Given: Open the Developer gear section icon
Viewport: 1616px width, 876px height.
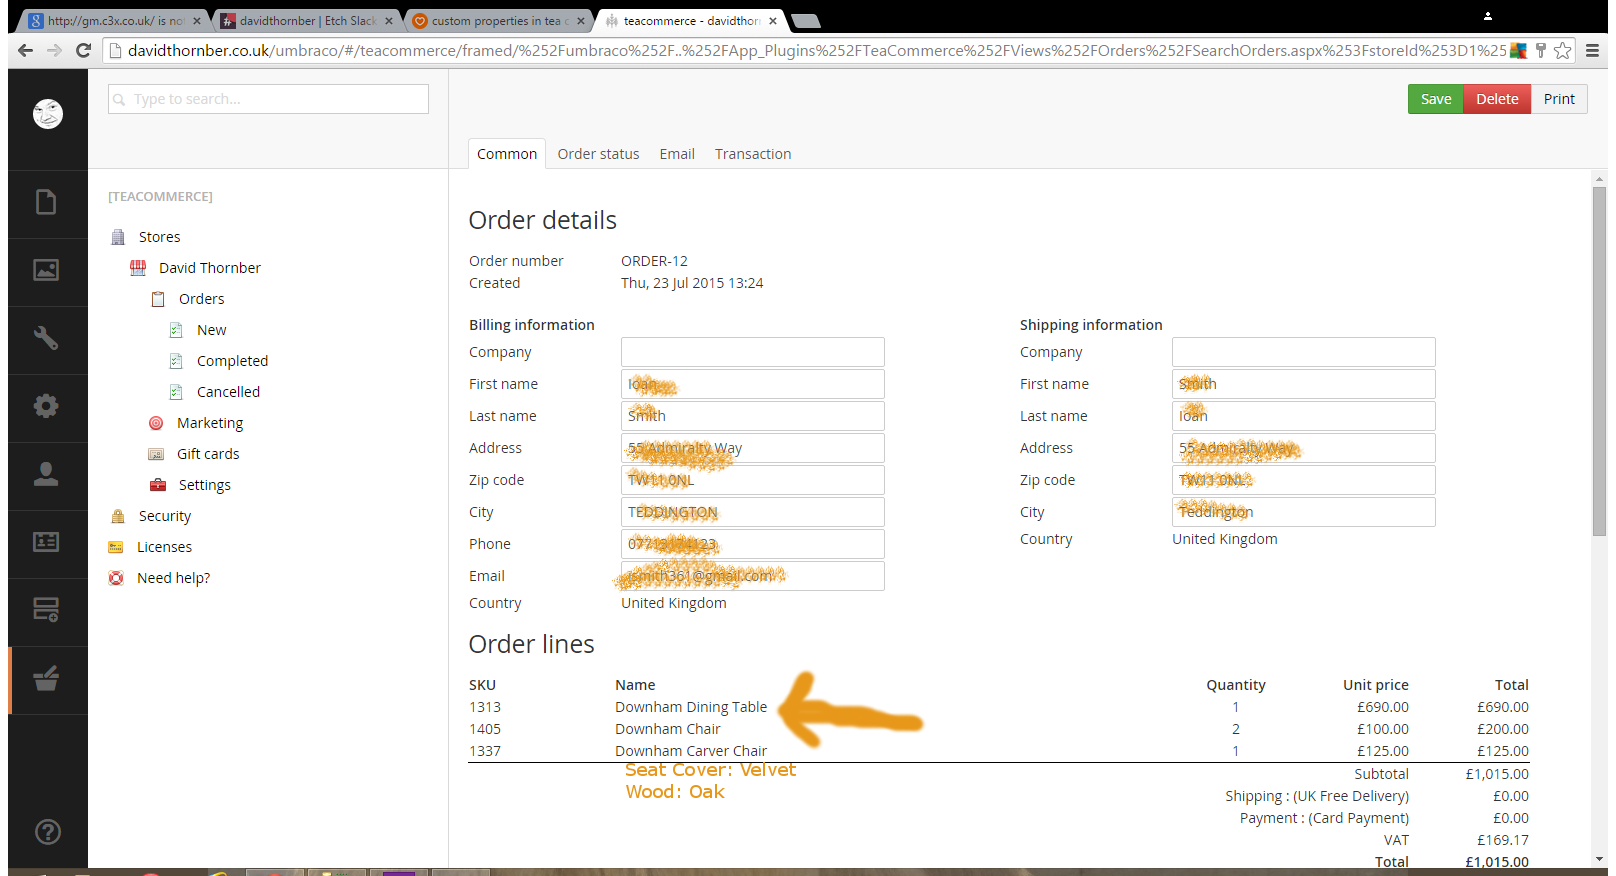Looking at the screenshot, I should [47, 406].
